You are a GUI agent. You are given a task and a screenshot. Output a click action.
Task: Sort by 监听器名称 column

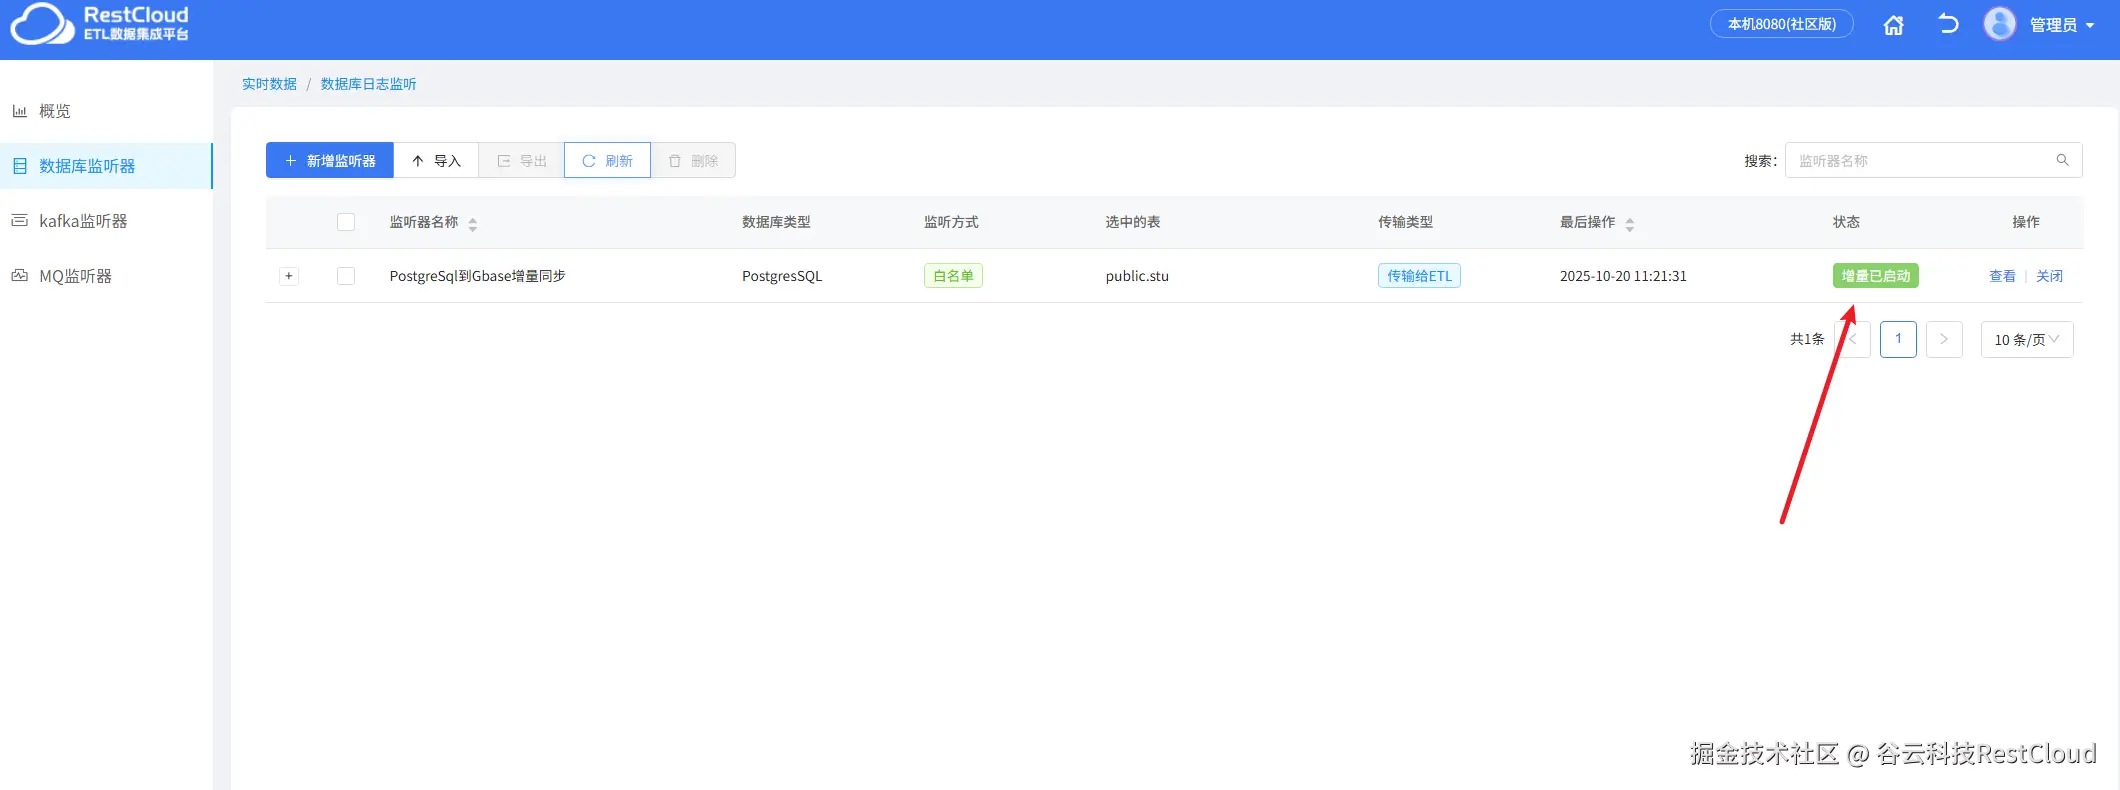473,224
